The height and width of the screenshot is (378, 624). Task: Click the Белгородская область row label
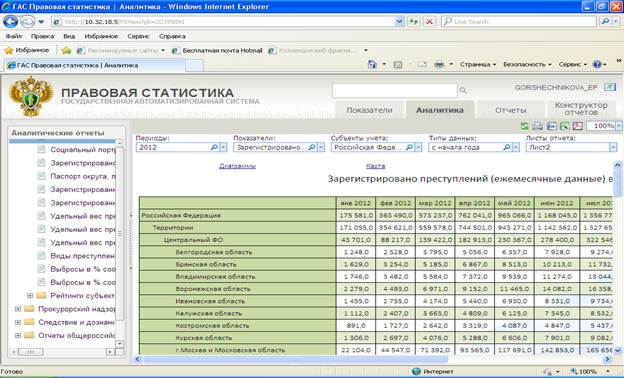pos(214,252)
